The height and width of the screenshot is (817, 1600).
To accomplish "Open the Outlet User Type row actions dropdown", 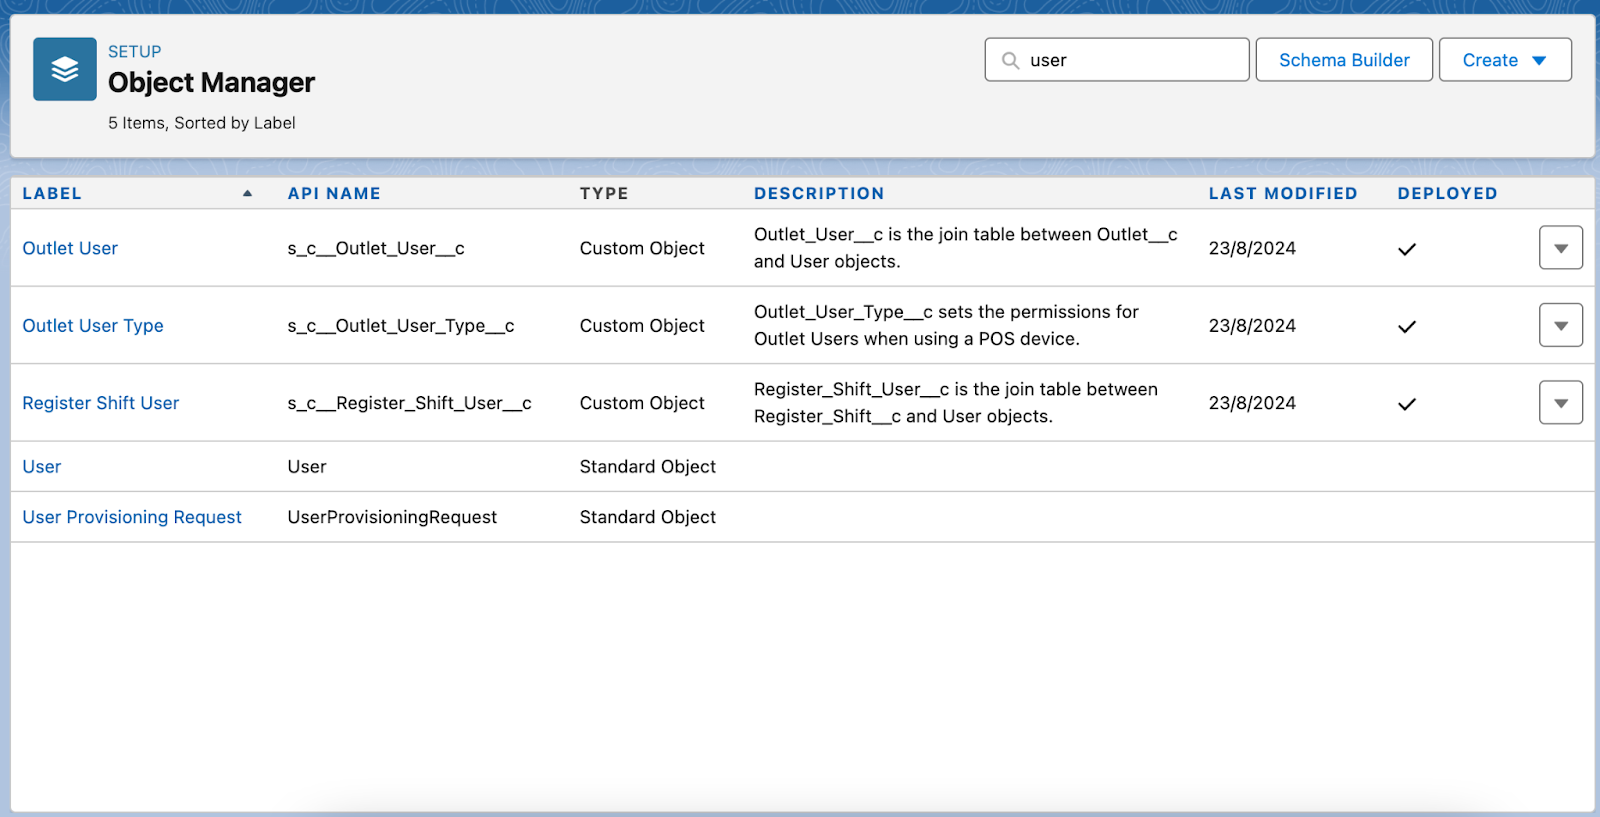I will coord(1561,325).
